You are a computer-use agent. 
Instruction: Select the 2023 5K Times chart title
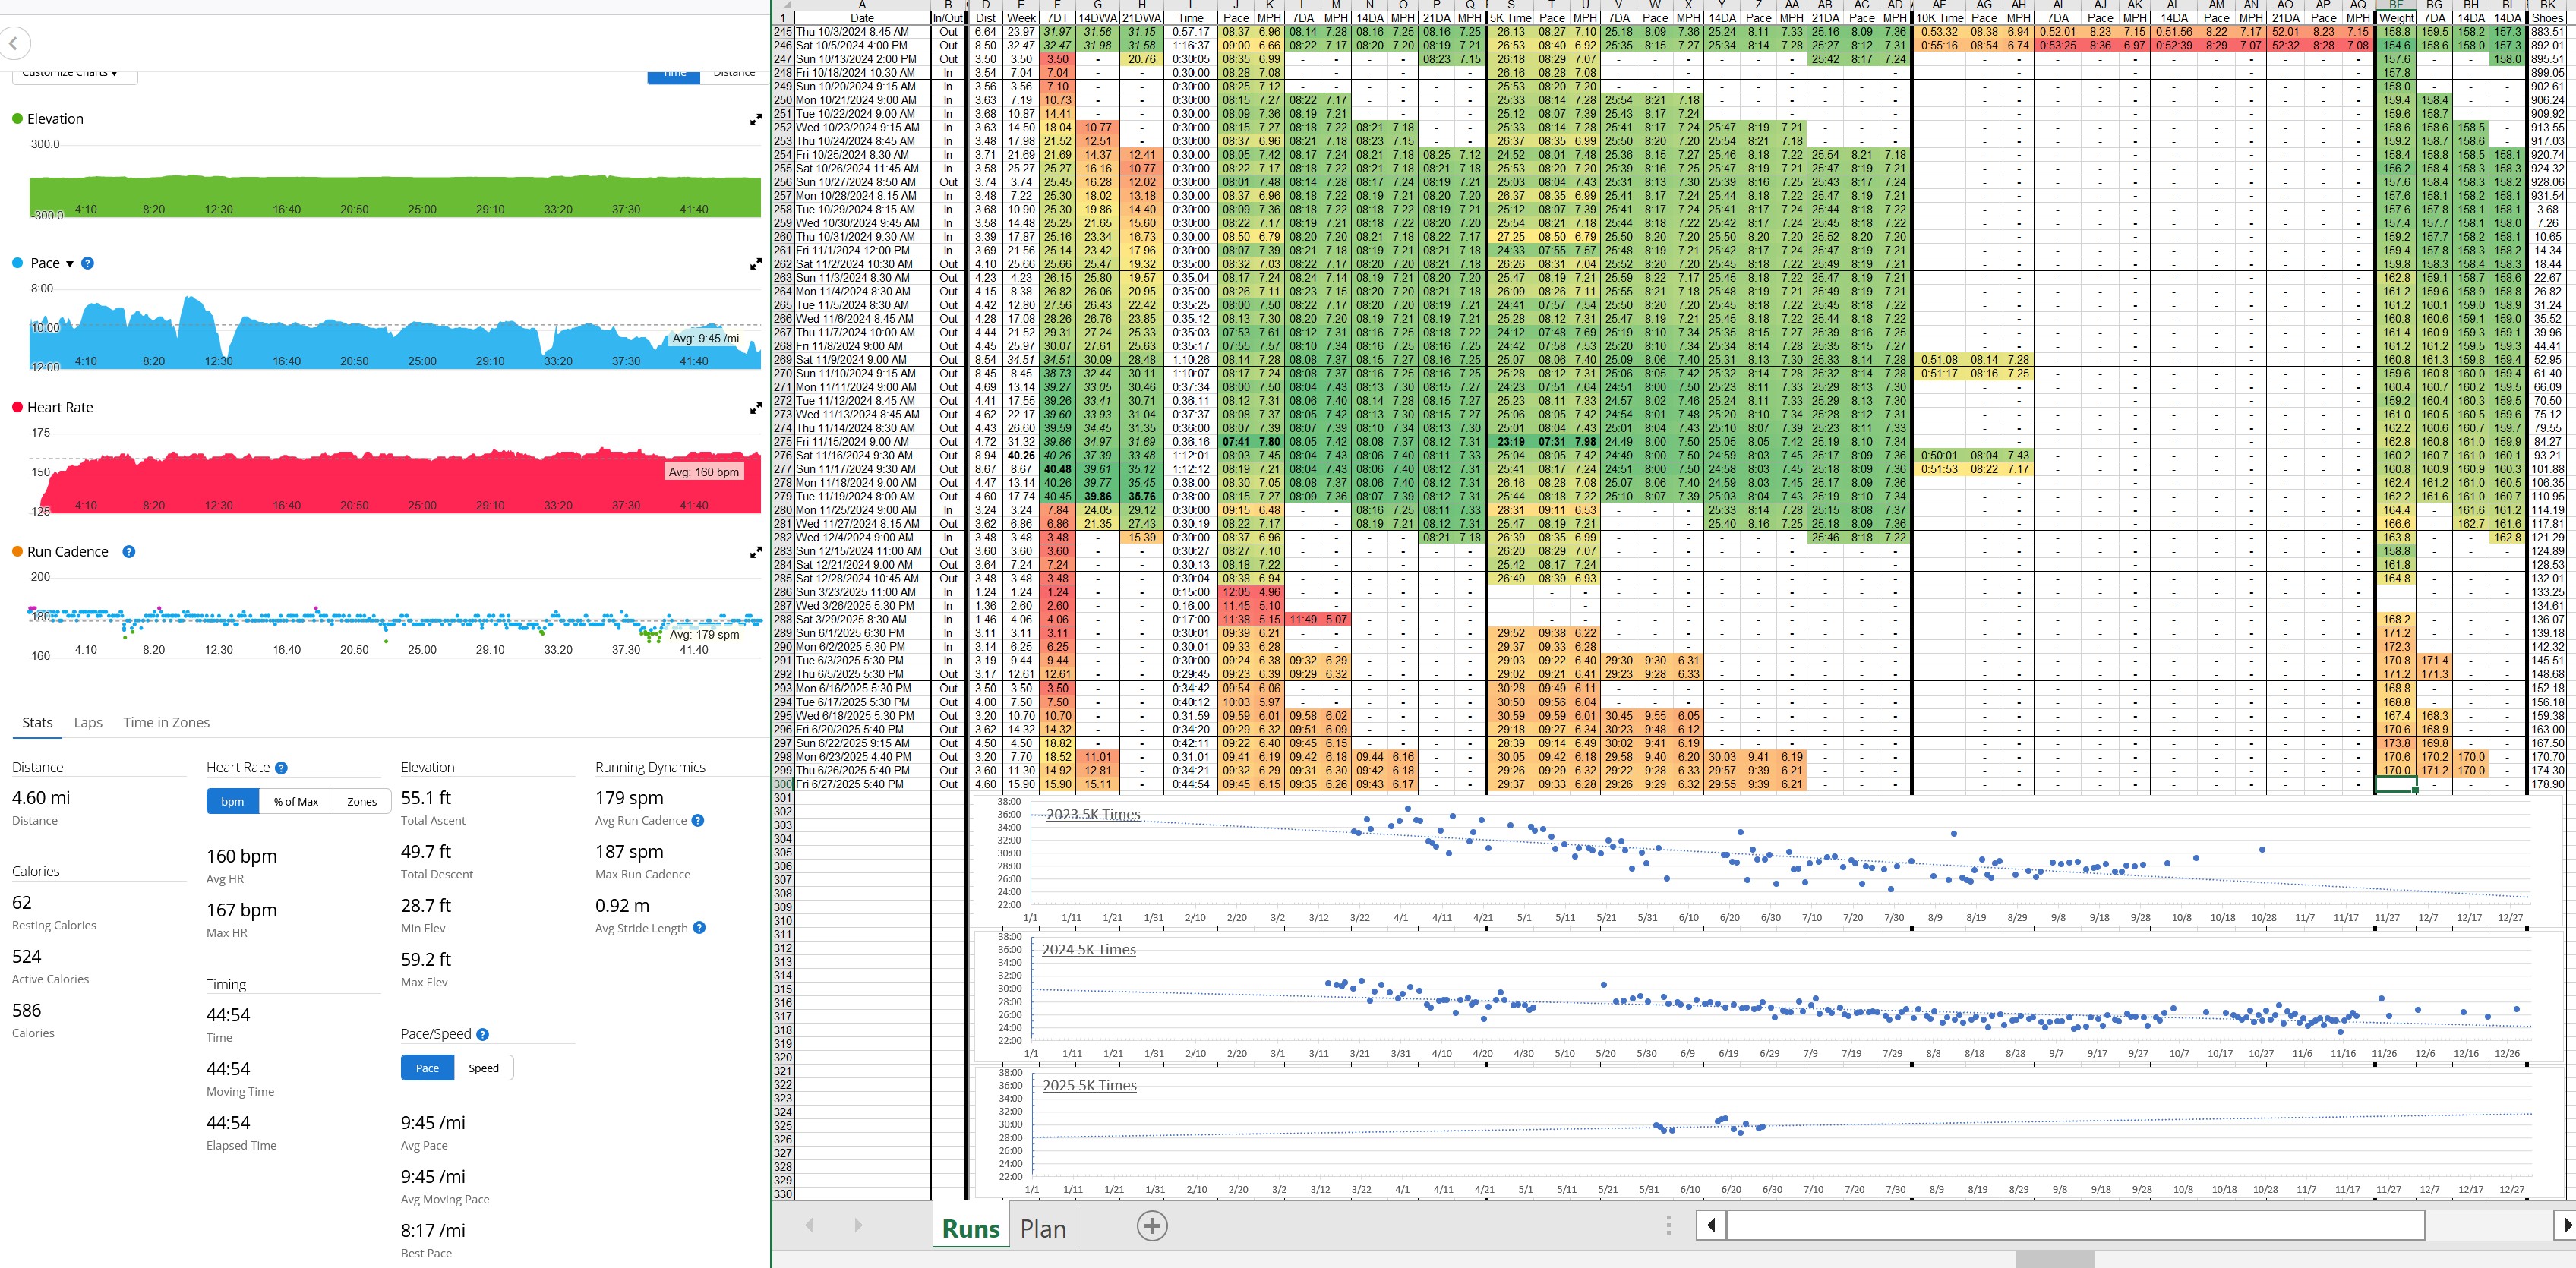tap(1093, 814)
